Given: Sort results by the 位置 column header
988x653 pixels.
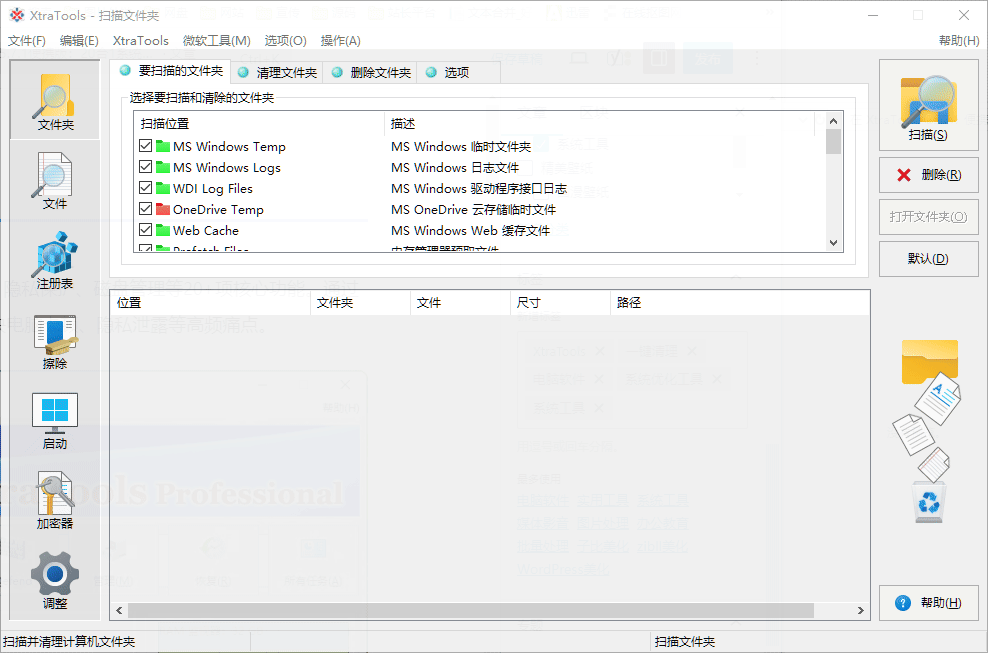Looking at the screenshot, I should coord(210,303).
